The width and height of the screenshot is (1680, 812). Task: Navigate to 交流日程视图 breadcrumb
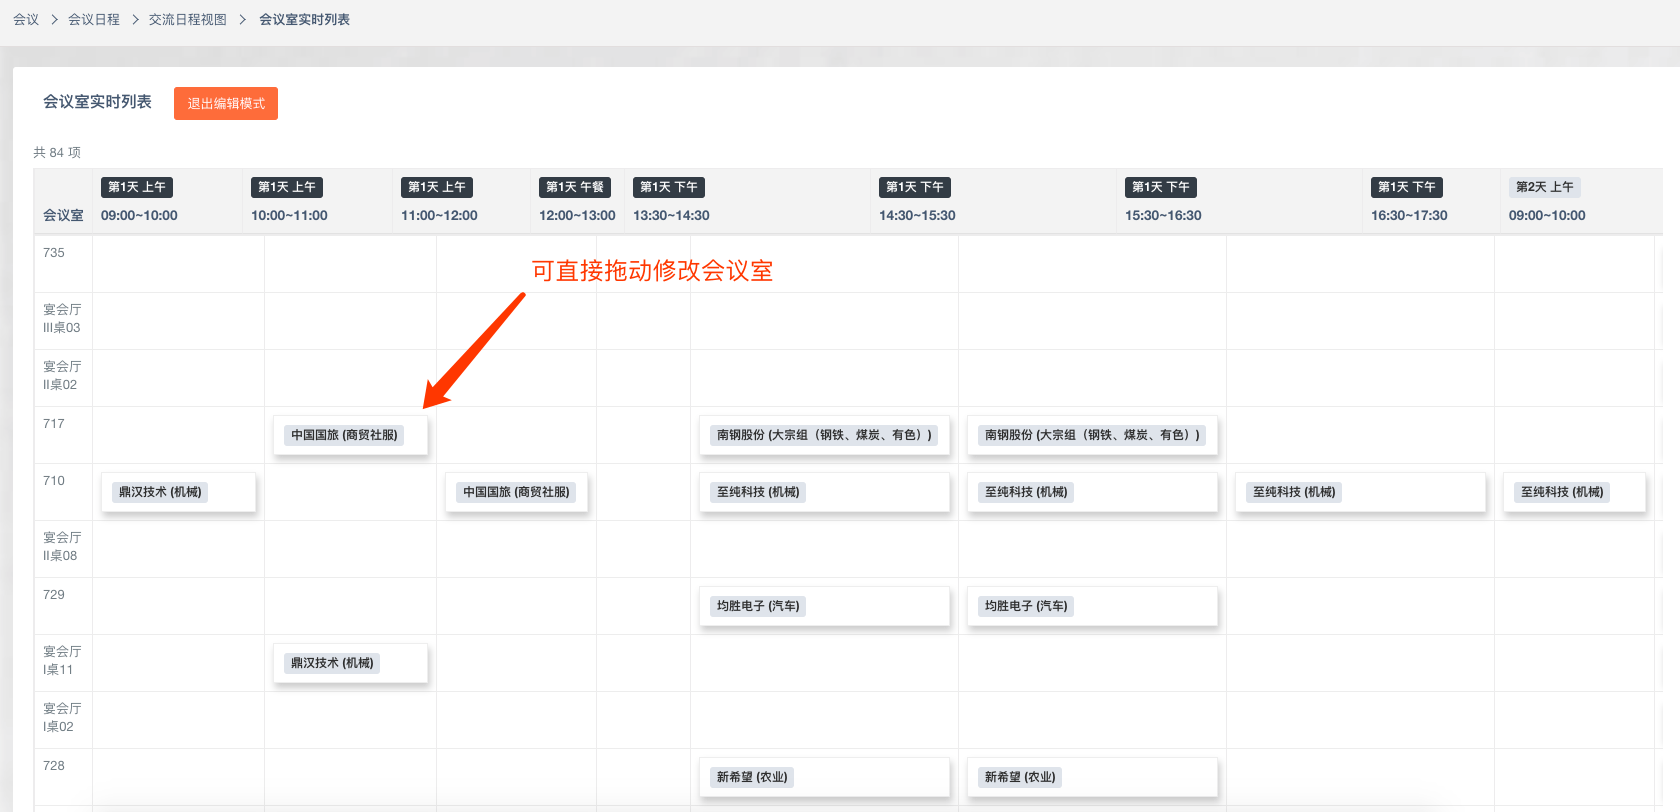(x=188, y=19)
